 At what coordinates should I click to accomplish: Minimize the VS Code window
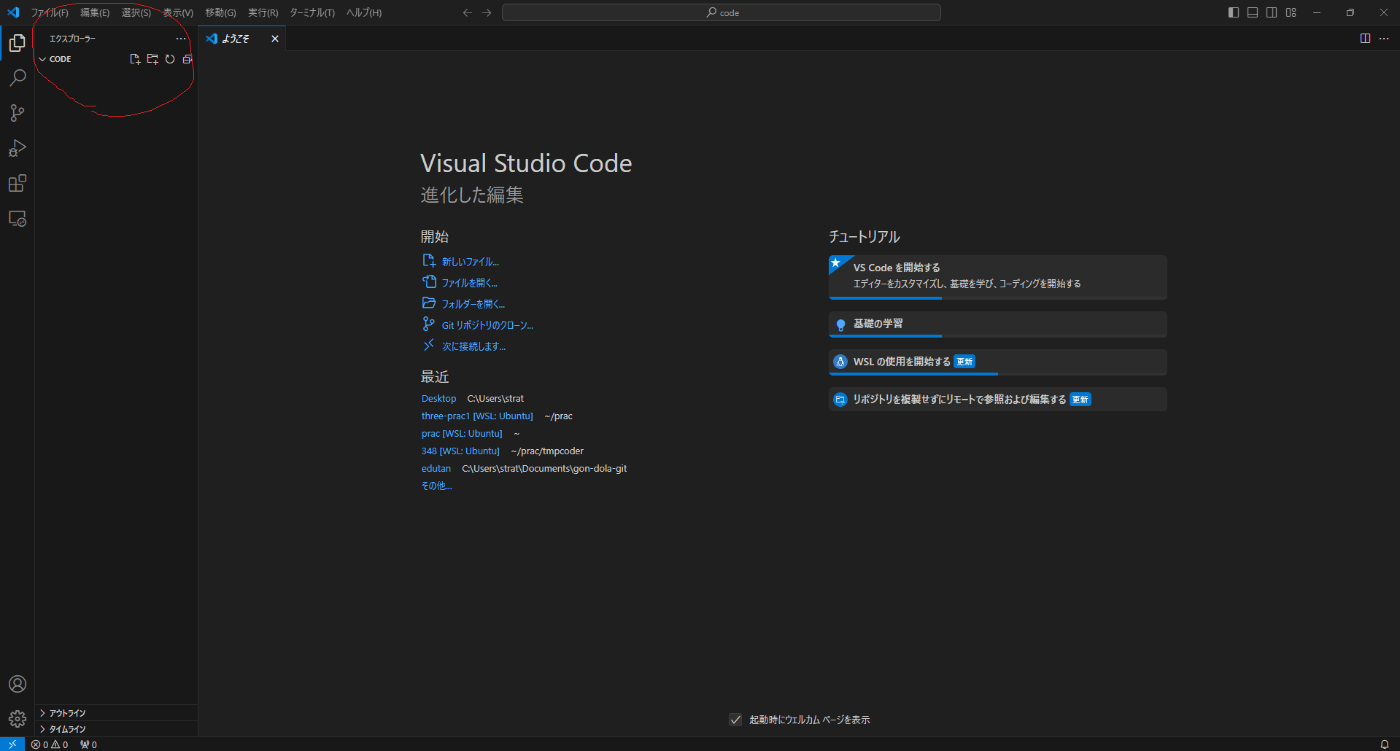pyautogui.click(x=1317, y=12)
